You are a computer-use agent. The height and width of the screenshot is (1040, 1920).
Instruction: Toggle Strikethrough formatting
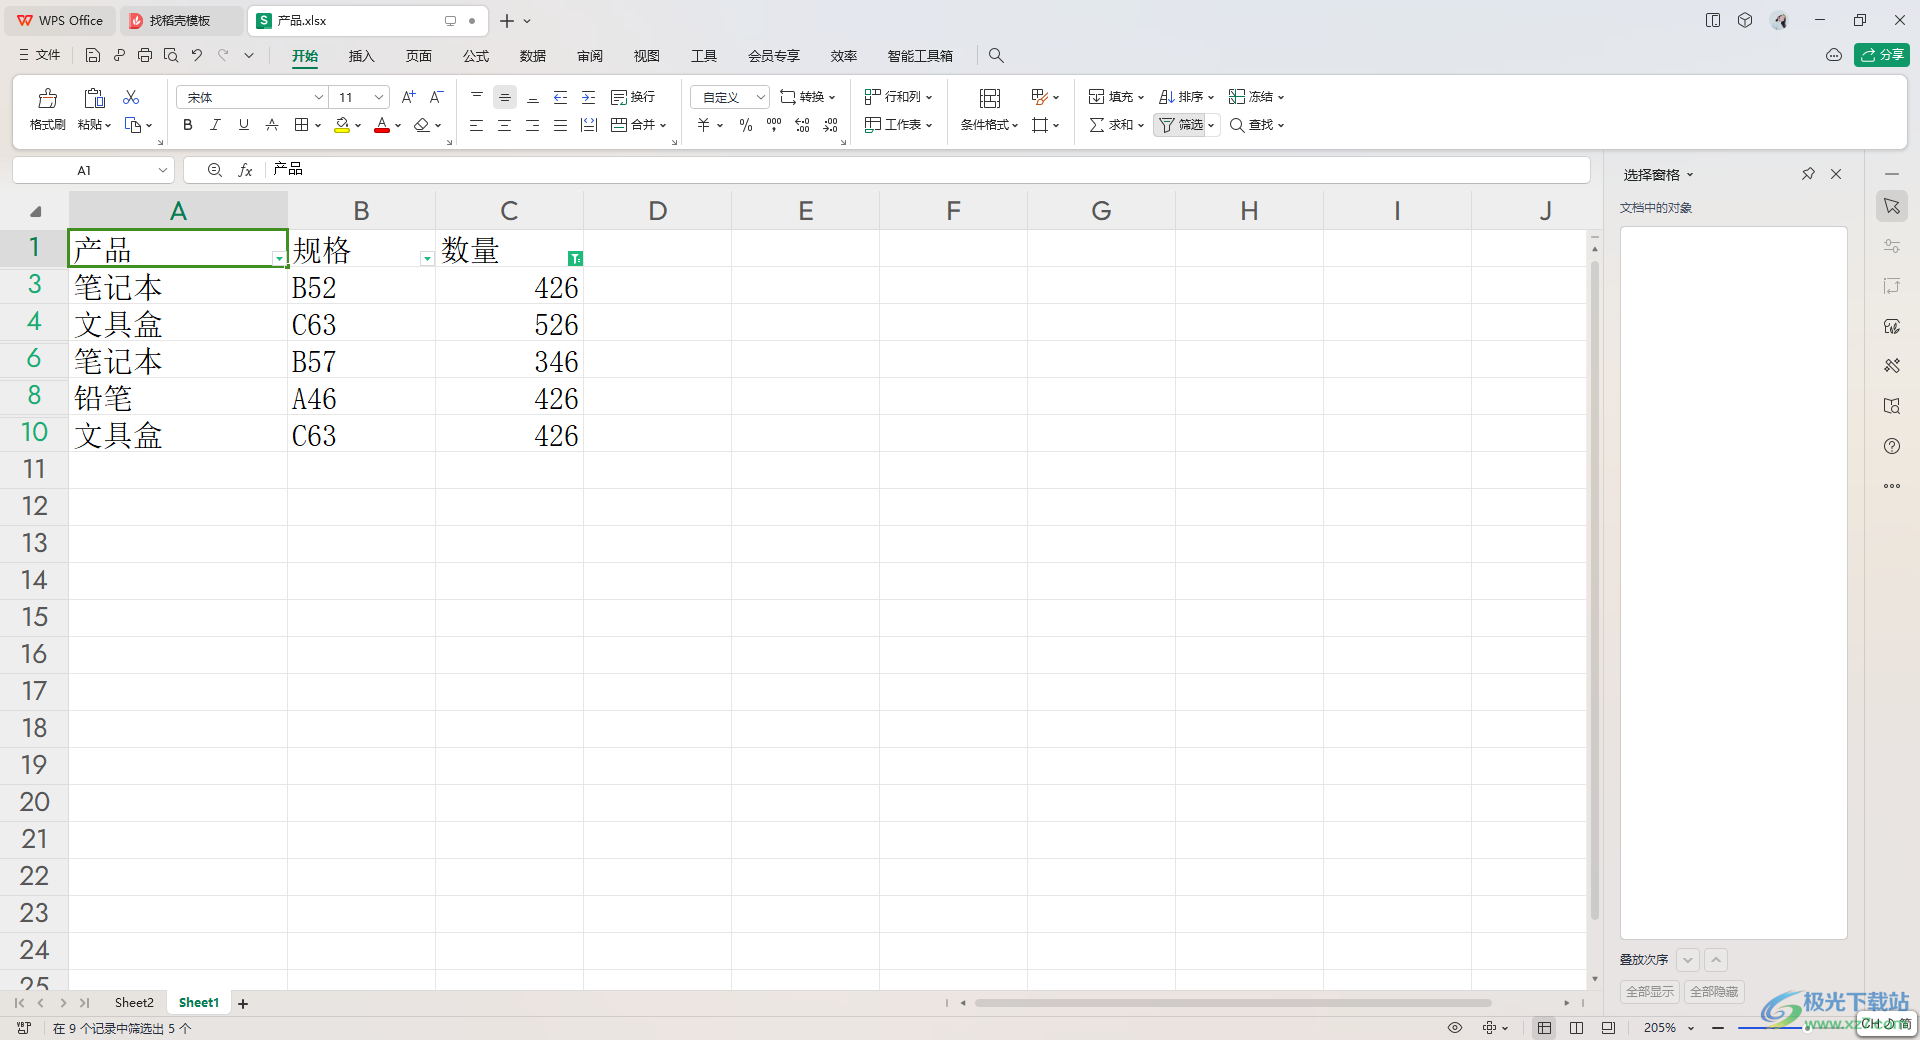[x=271, y=125]
